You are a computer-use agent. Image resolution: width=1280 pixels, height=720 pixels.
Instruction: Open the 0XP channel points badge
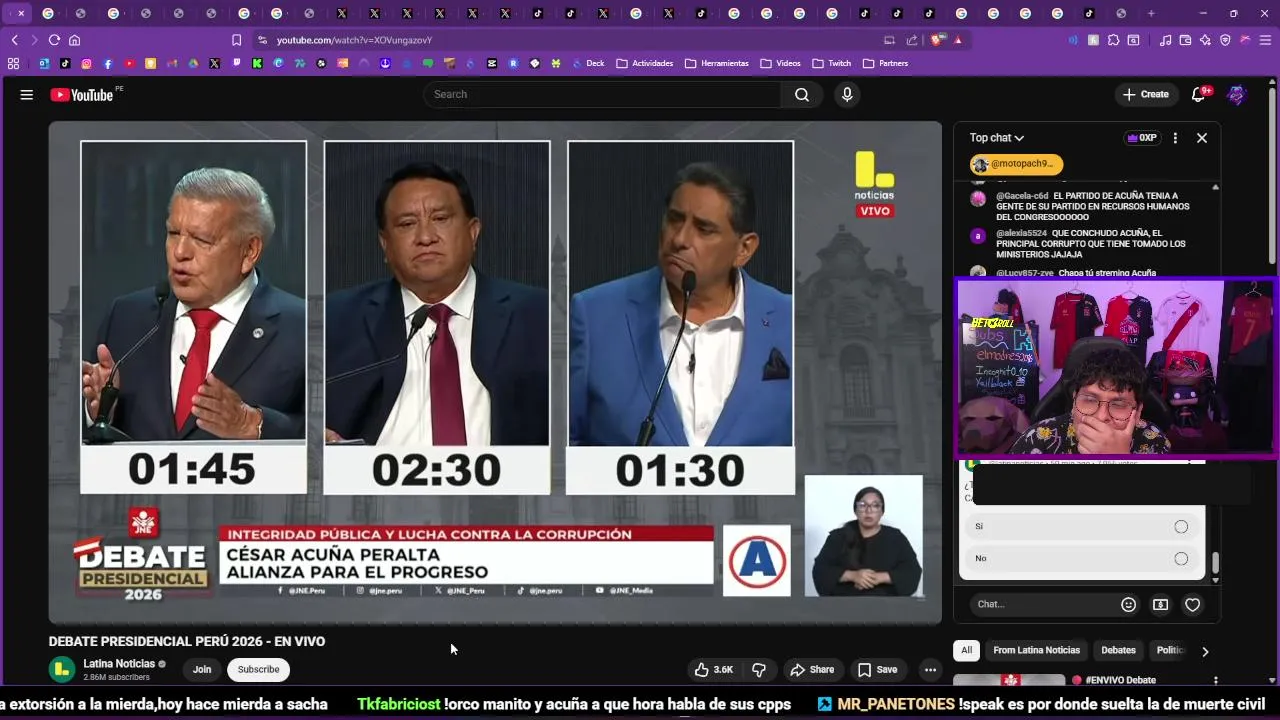[x=1142, y=138]
